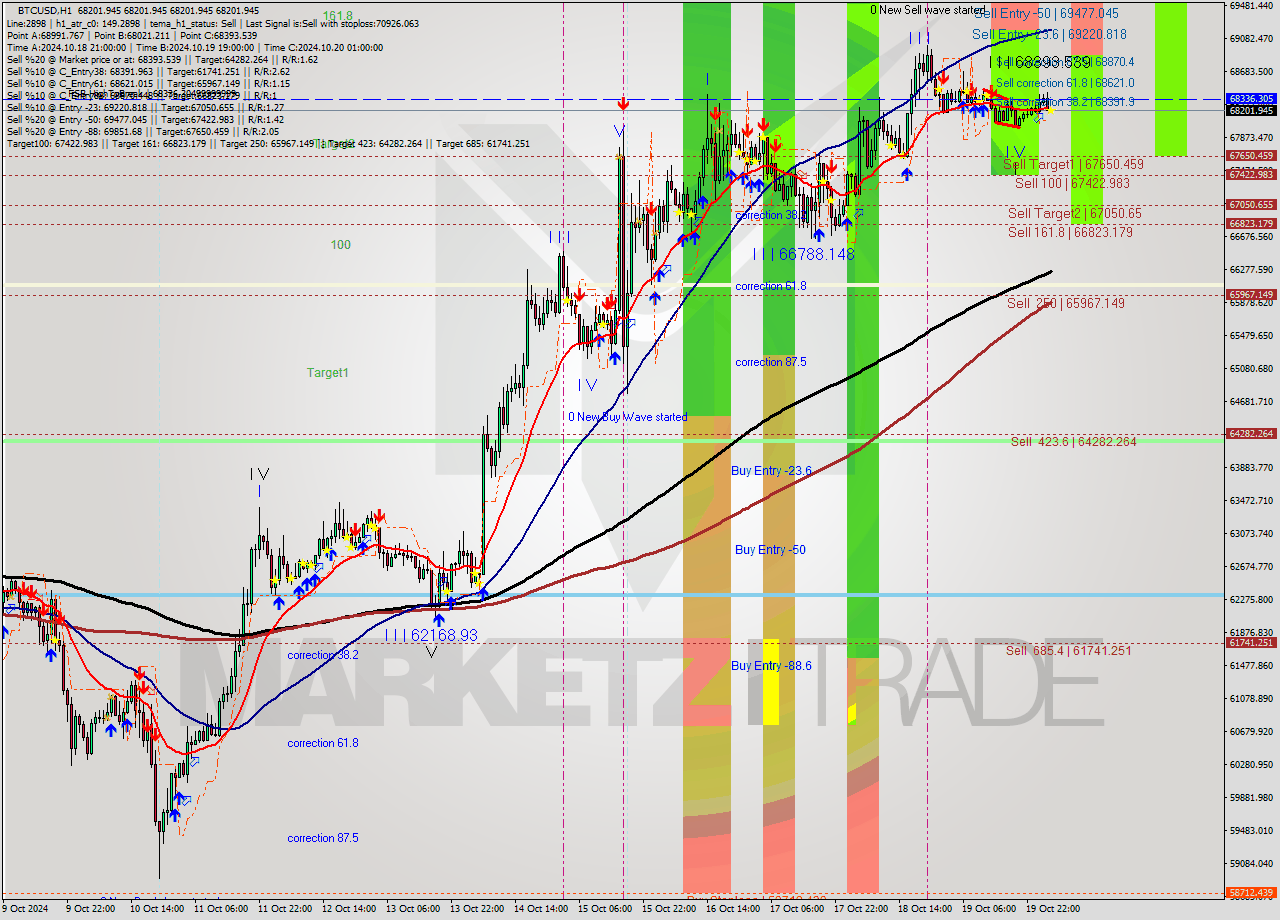The width and height of the screenshot is (1280, 920).
Task: Click the 'Line:2898 | h1_atr_c0' info line
Action: pos(212,23)
